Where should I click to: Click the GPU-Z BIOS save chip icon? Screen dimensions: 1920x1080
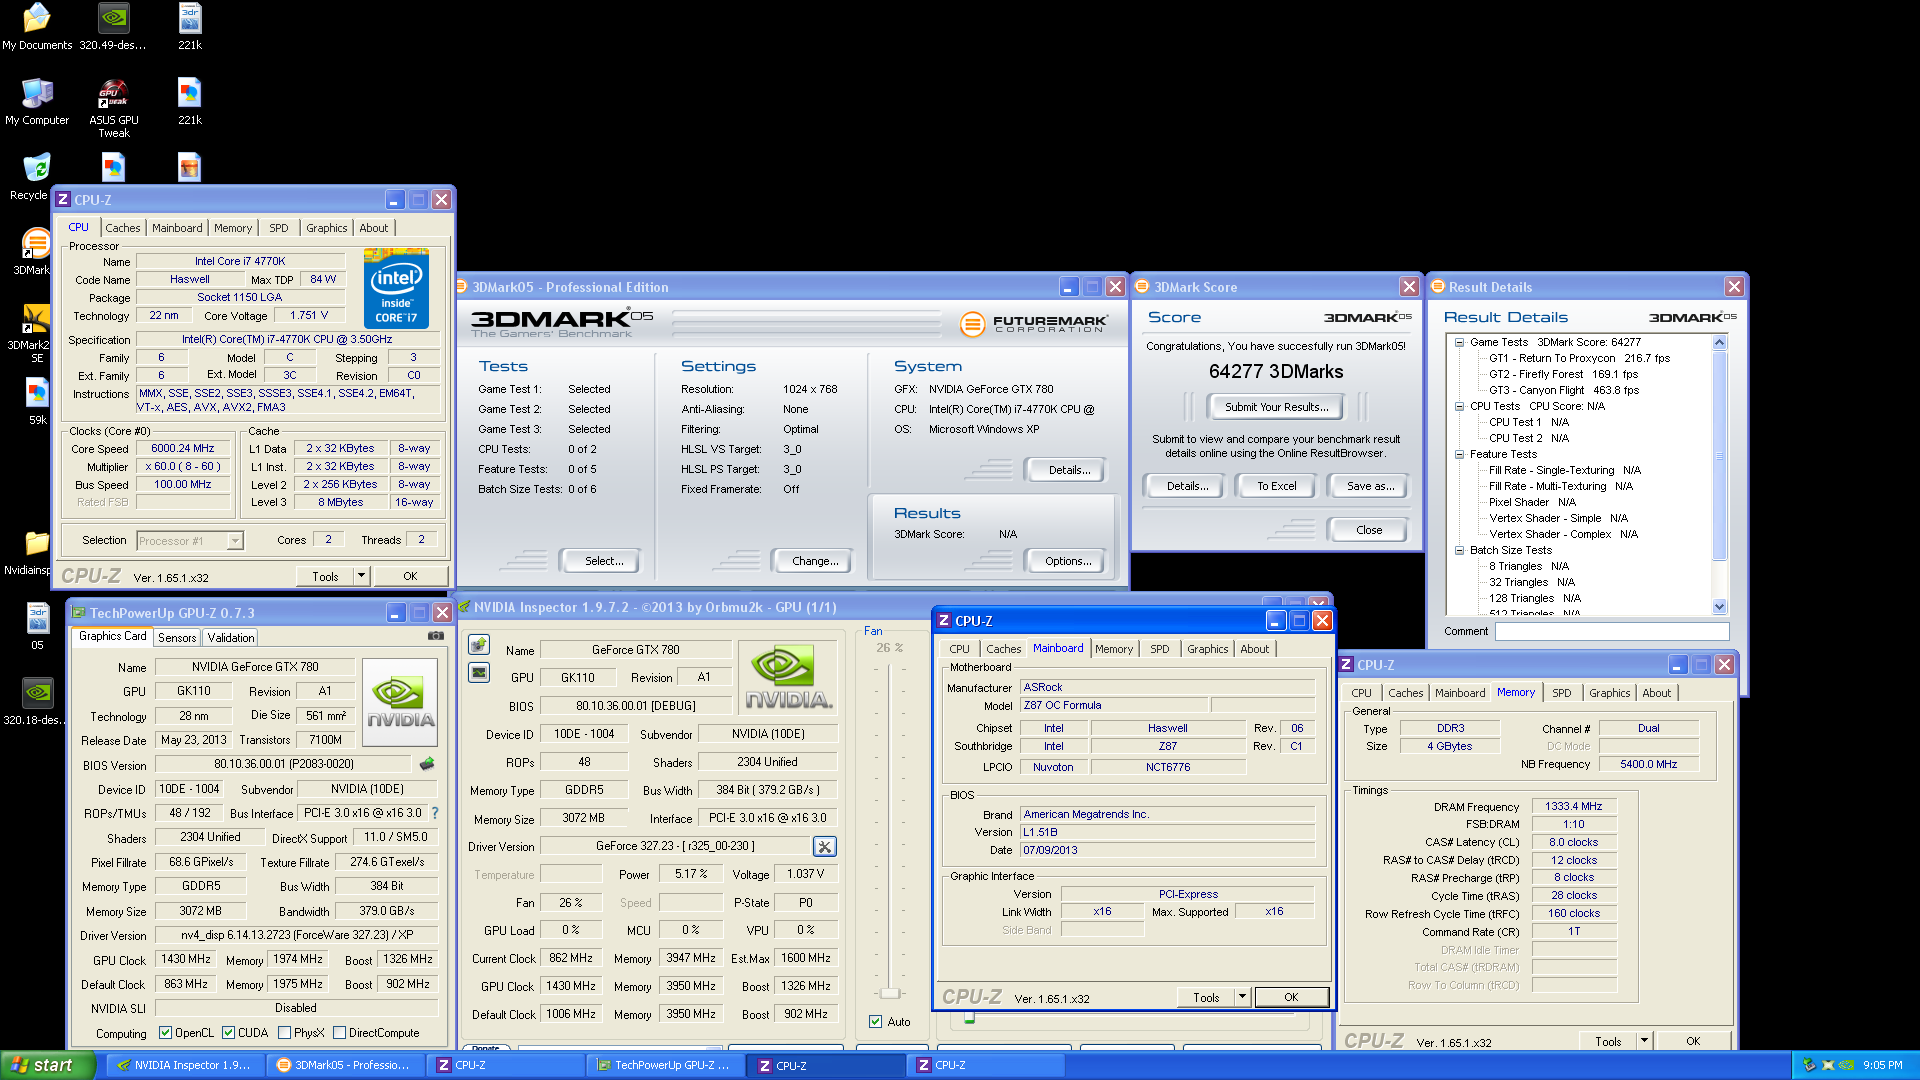pyautogui.click(x=427, y=764)
